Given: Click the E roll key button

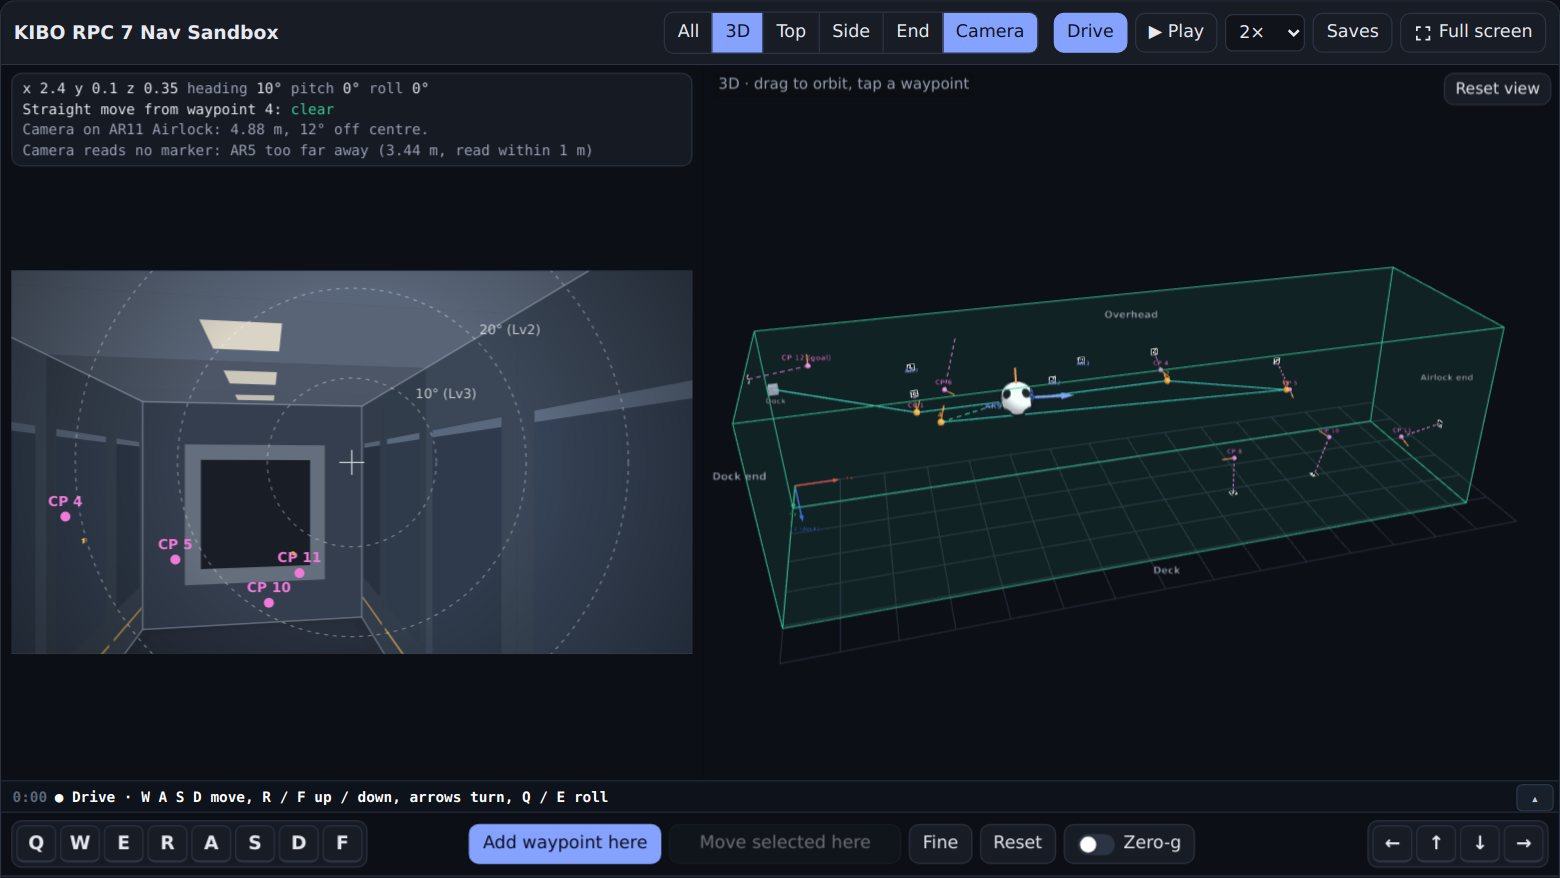Looking at the screenshot, I should 124,843.
